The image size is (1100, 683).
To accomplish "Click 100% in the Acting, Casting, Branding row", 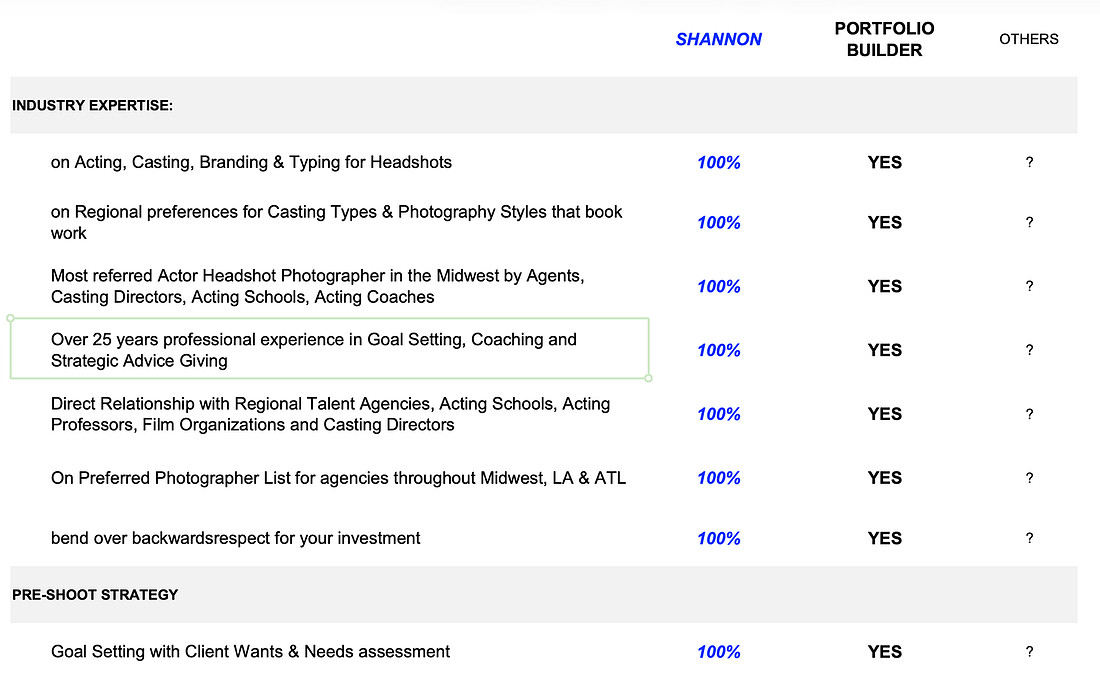I will point(718,163).
